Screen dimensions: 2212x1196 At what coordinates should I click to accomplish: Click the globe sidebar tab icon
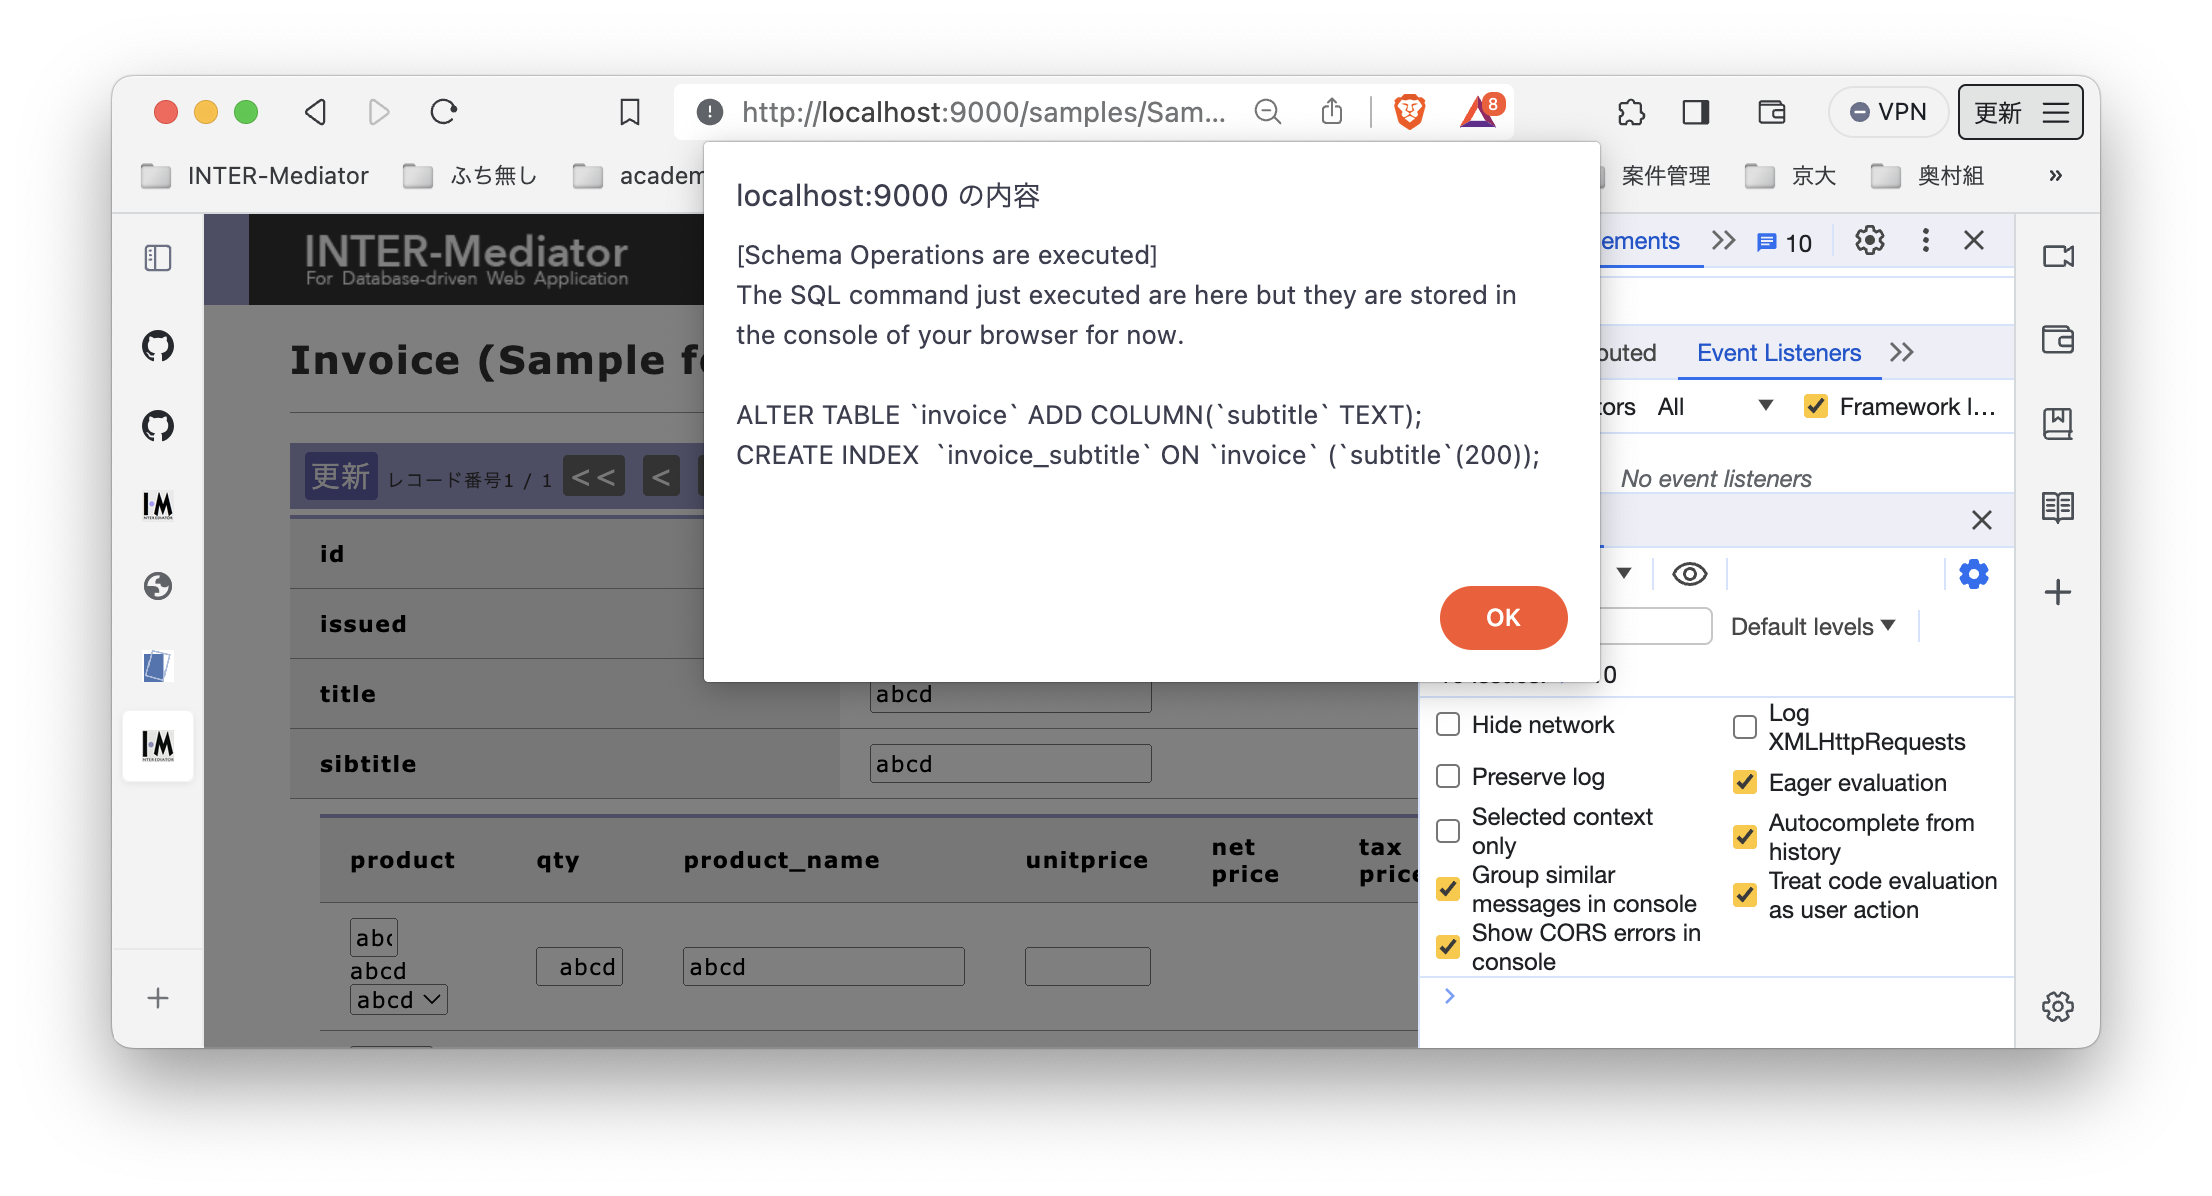coord(158,586)
